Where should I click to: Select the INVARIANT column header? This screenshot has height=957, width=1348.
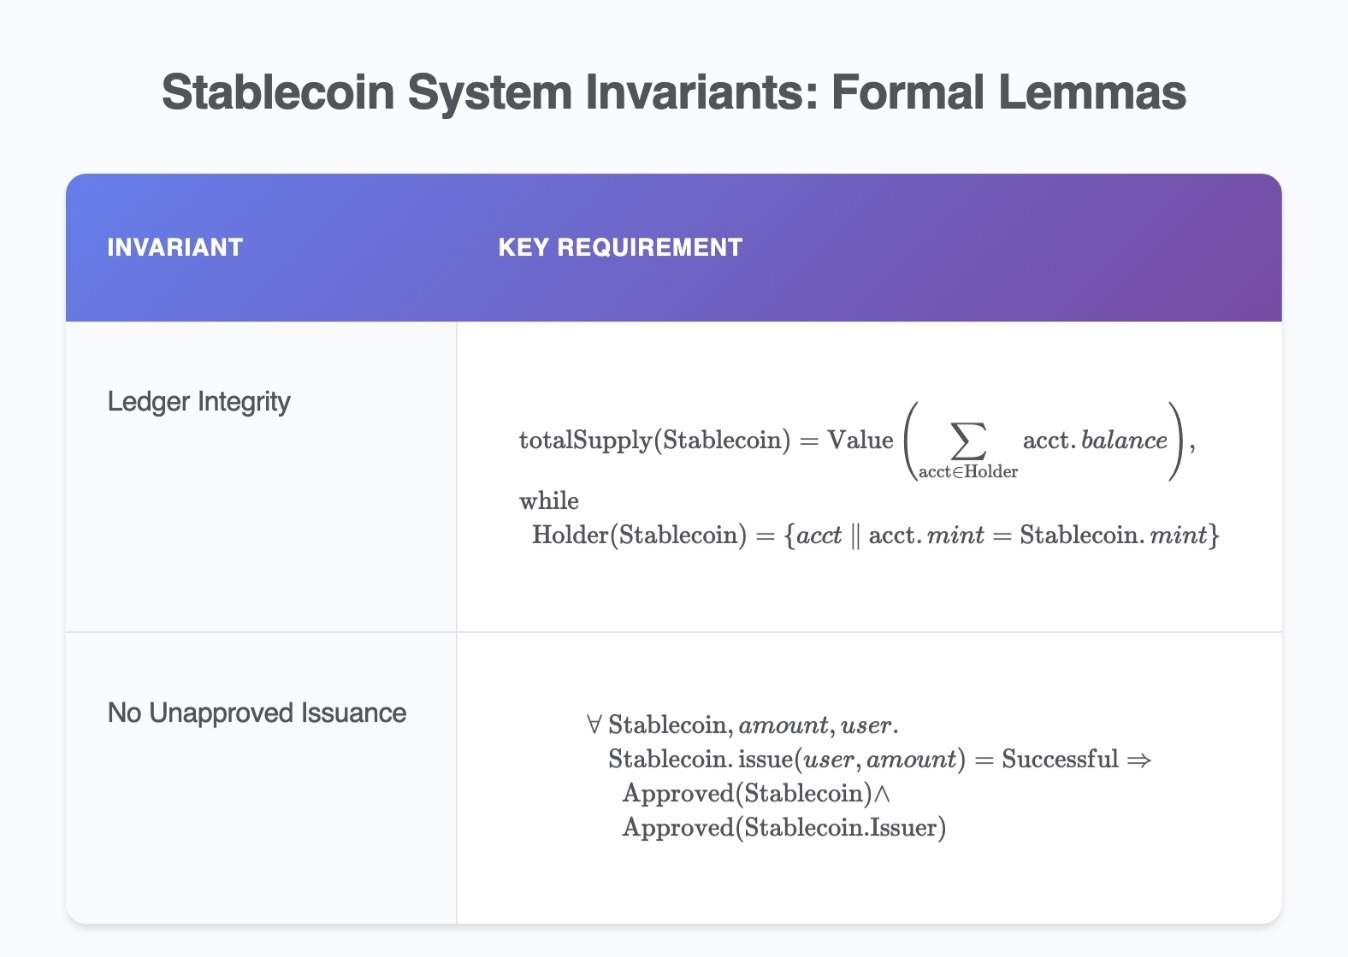coord(175,247)
